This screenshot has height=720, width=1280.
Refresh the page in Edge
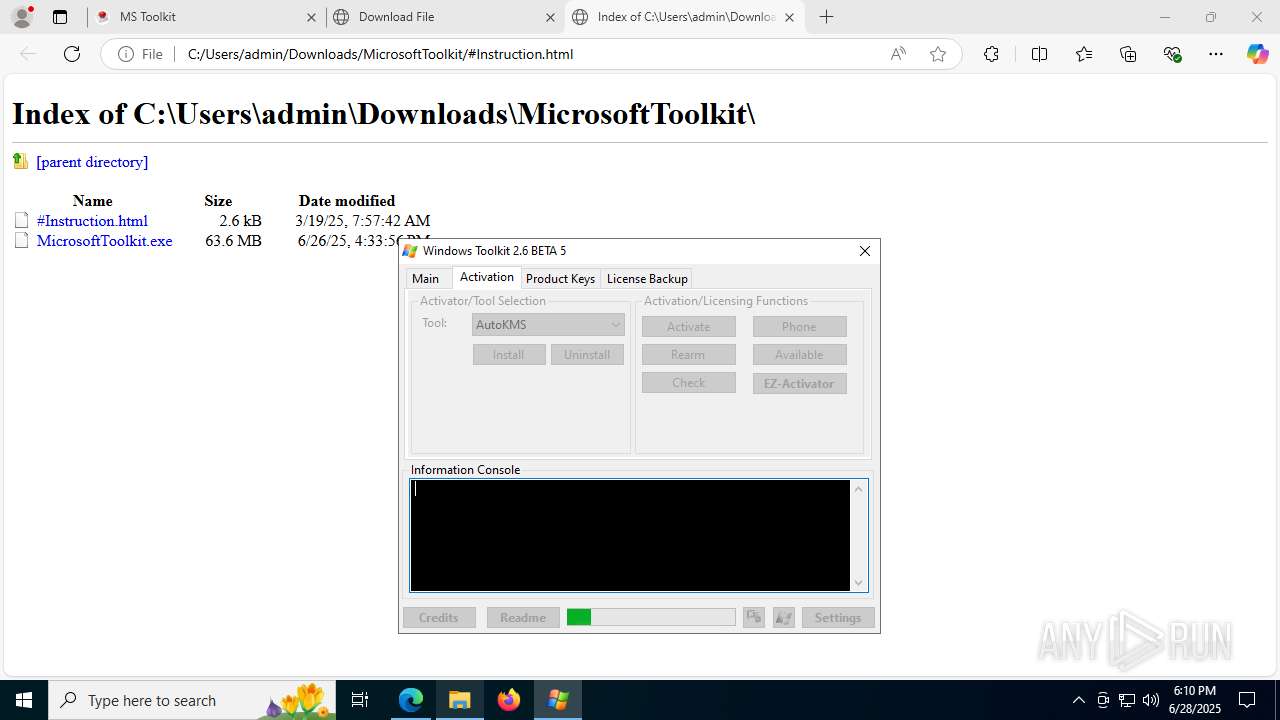click(x=72, y=54)
